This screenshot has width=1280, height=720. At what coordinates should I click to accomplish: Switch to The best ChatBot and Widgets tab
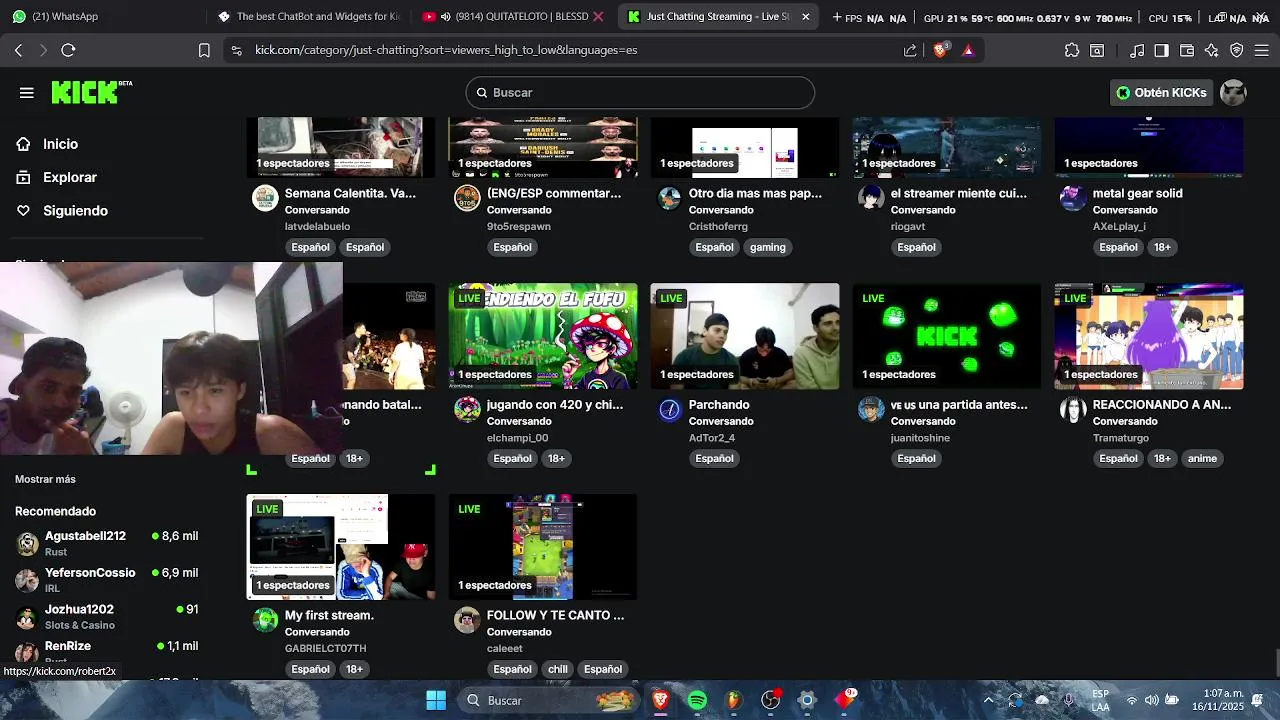point(308,17)
